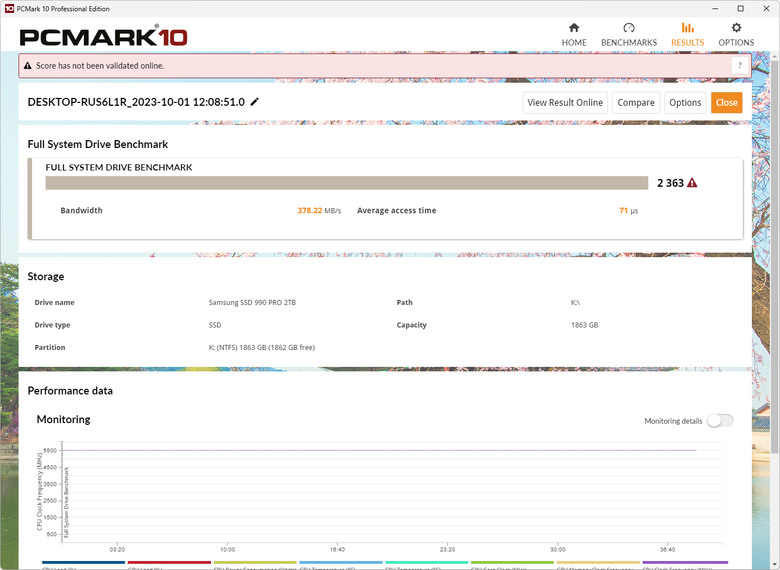This screenshot has width=780, height=570.
Task: Click the result name DESKTOP-RUS6L1R text
Action: (x=136, y=102)
